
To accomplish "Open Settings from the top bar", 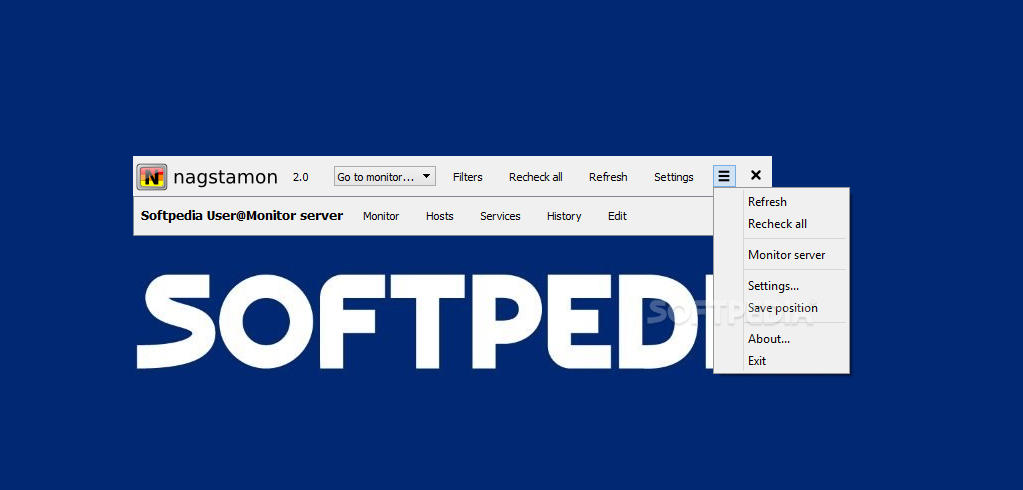I will pyautogui.click(x=674, y=177).
